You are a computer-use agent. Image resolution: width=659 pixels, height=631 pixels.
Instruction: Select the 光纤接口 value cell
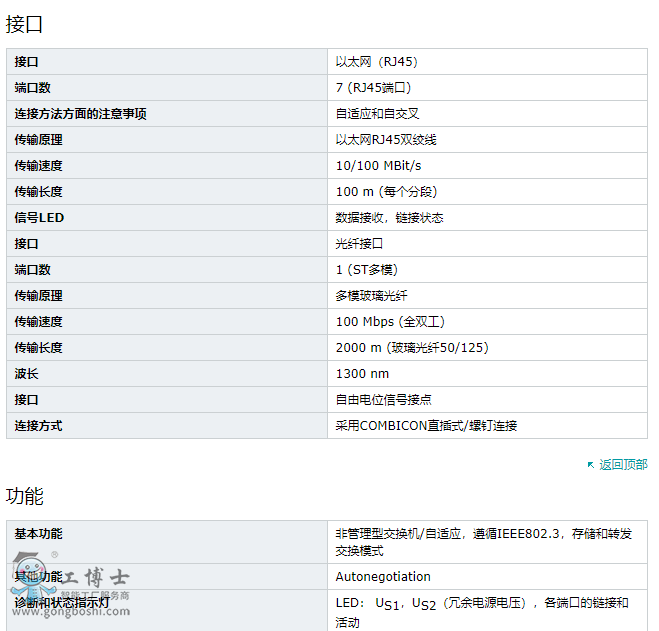[359, 244]
